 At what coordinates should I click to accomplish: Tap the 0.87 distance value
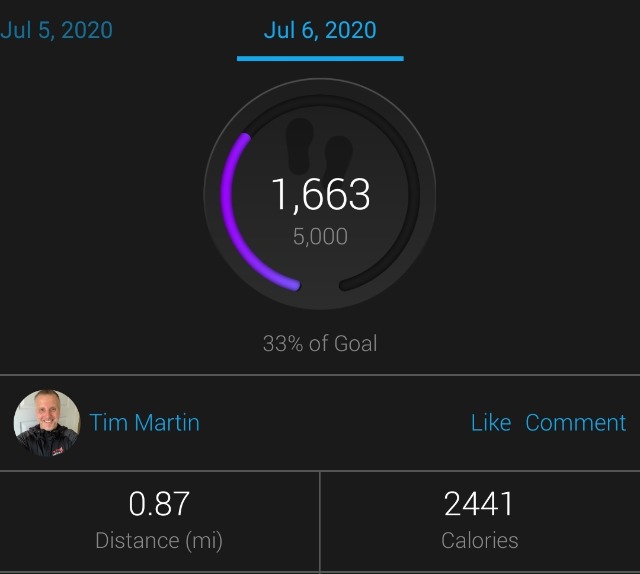tap(159, 504)
